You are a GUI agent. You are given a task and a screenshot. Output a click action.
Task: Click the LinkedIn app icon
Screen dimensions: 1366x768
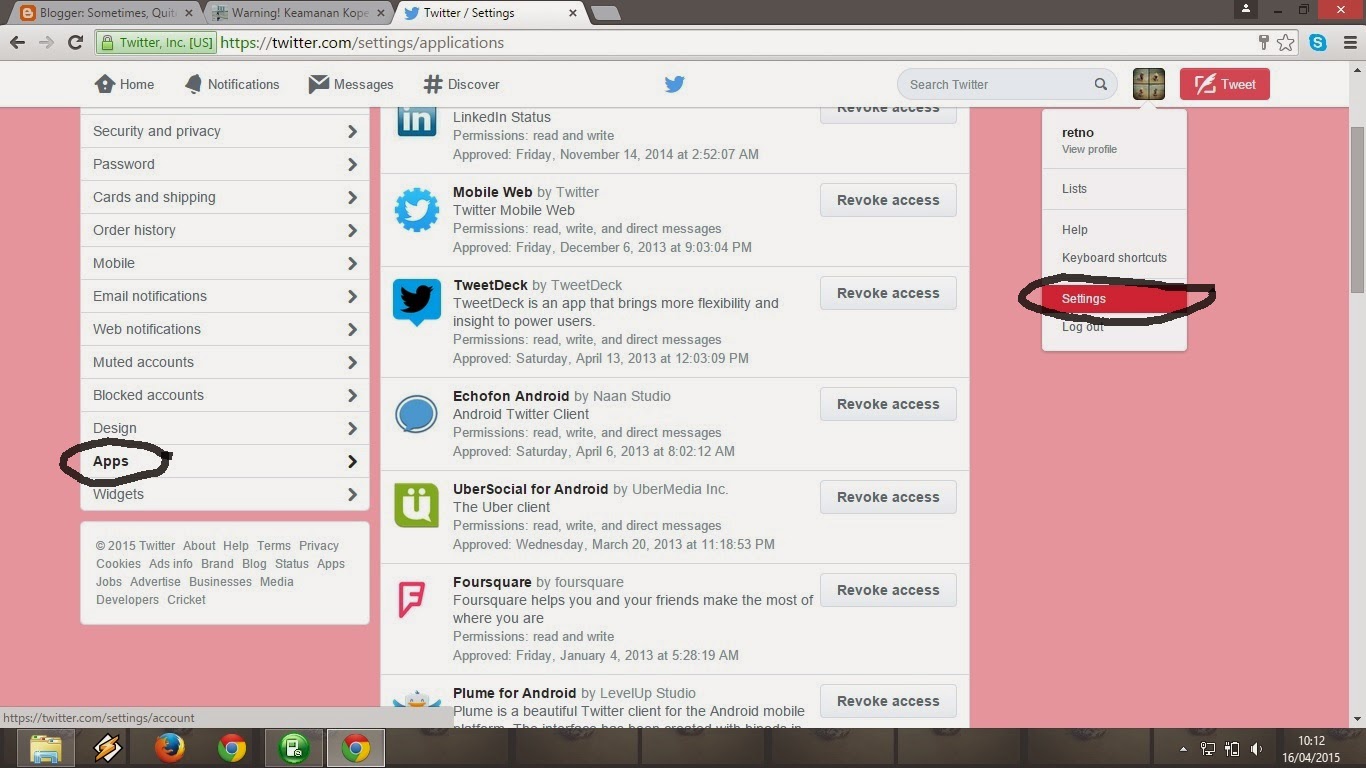tap(416, 121)
